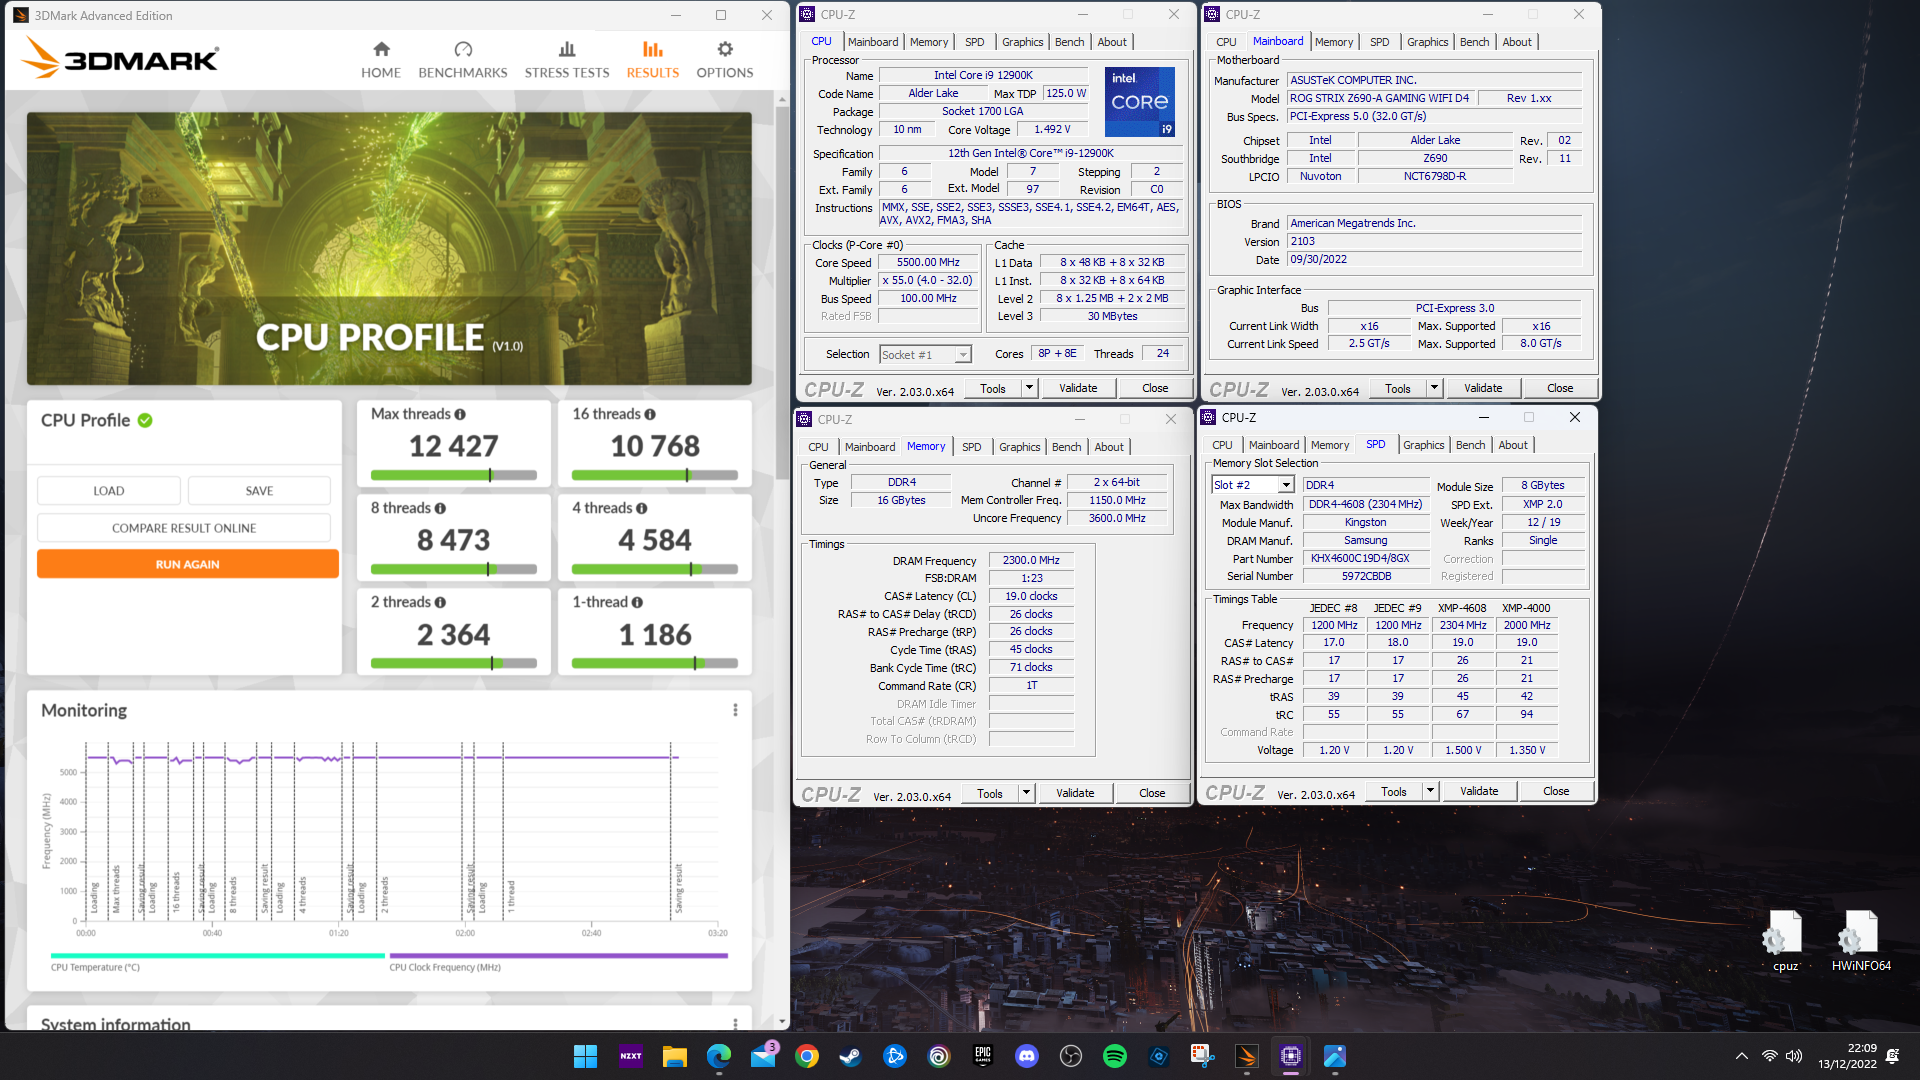
Task: Switch to Graphics tab in Mainboard CPU-Z window
Action: [1427, 42]
